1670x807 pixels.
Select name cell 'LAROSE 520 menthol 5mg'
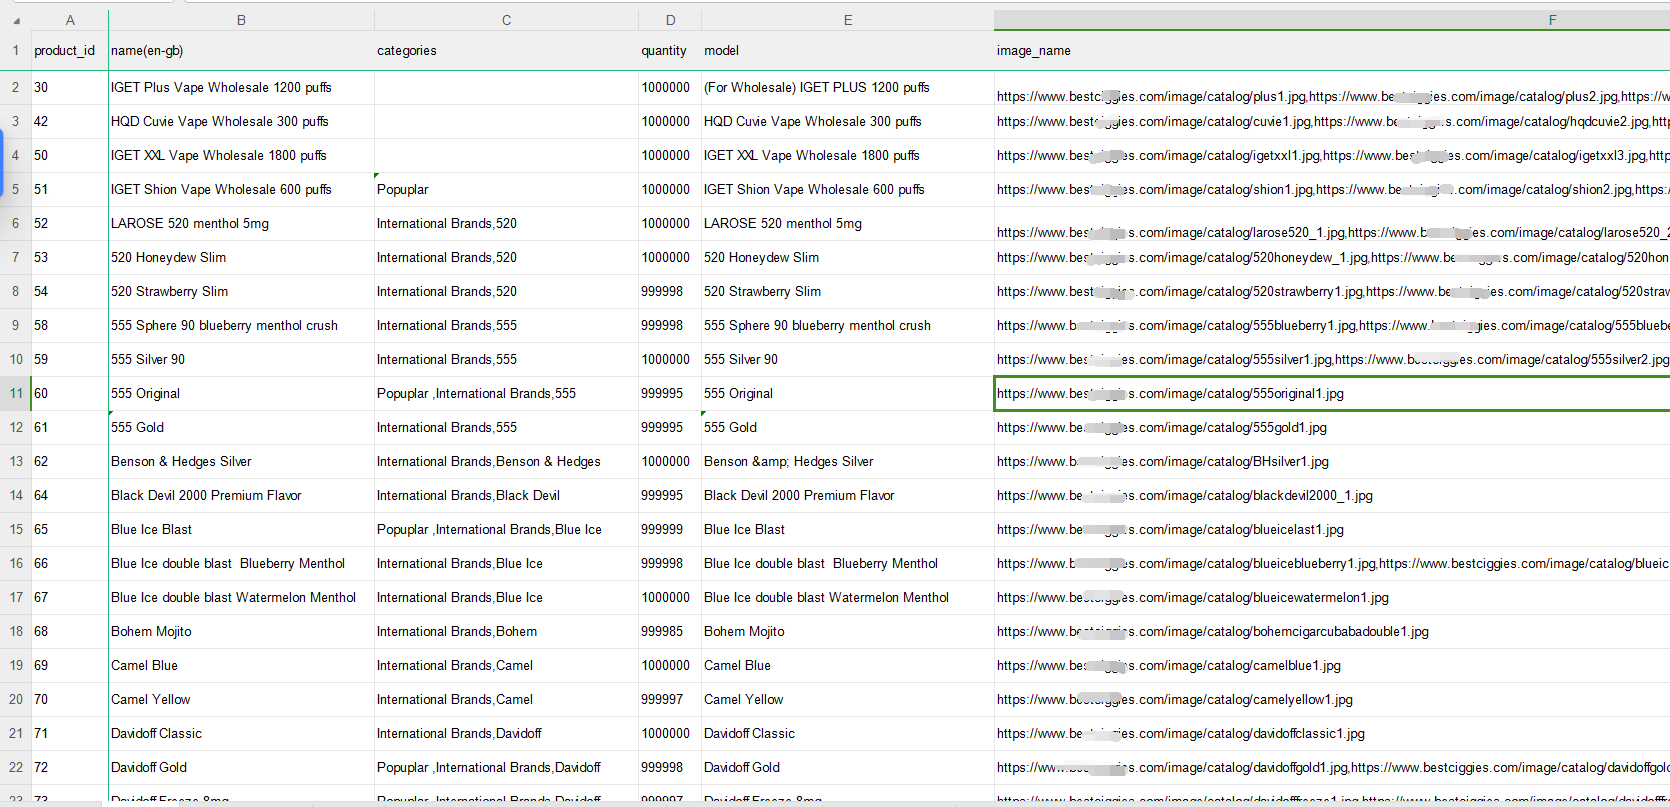click(x=241, y=223)
